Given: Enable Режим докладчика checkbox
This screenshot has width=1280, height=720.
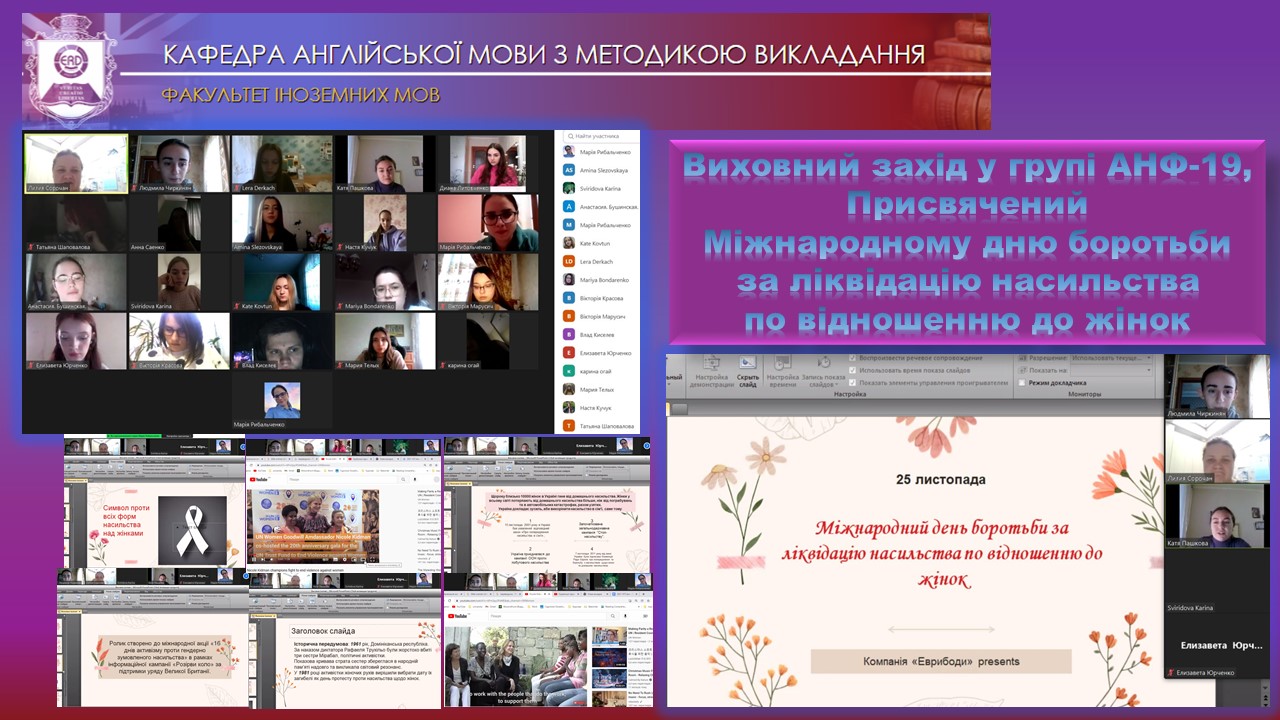Looking at the screenshot, I should pyautogui.click(x=1021, y=382).
